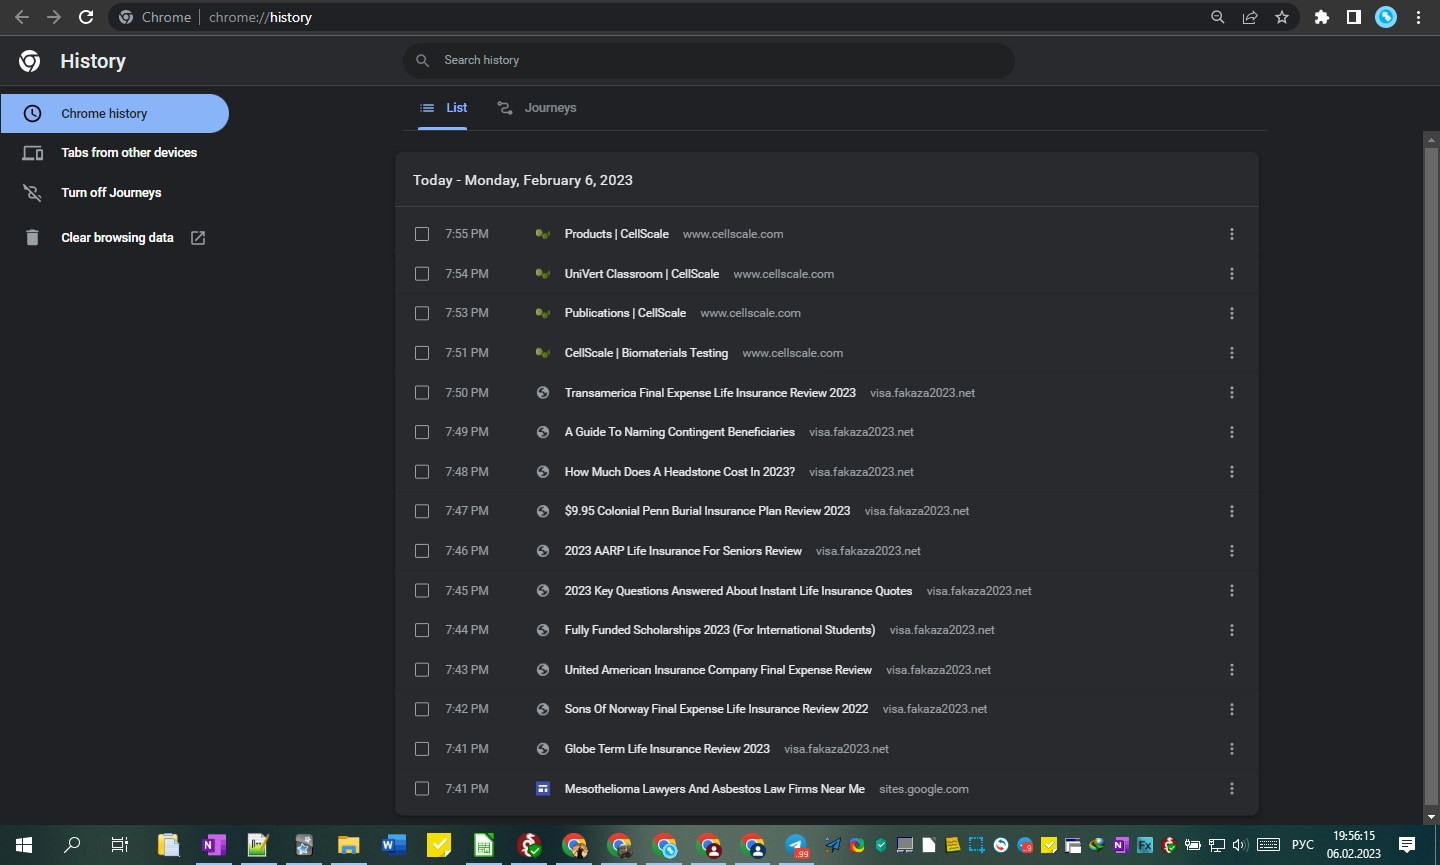This screenshot has width=1440, height=865.
Task: Switch to the Journeys tab
Action: (x=537, y=108)
